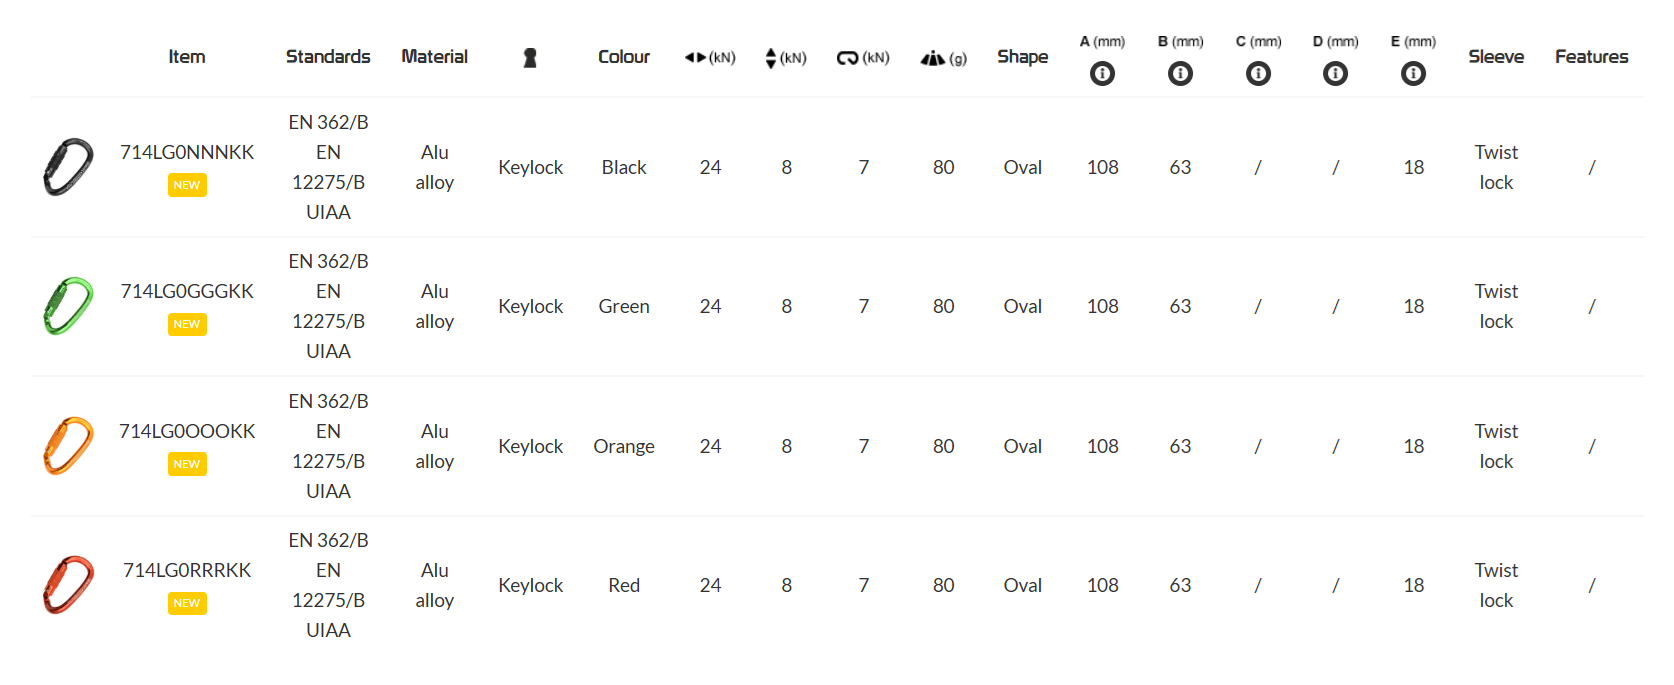View the red carabiner product image
1674x685 pixels.
point(68,585)
